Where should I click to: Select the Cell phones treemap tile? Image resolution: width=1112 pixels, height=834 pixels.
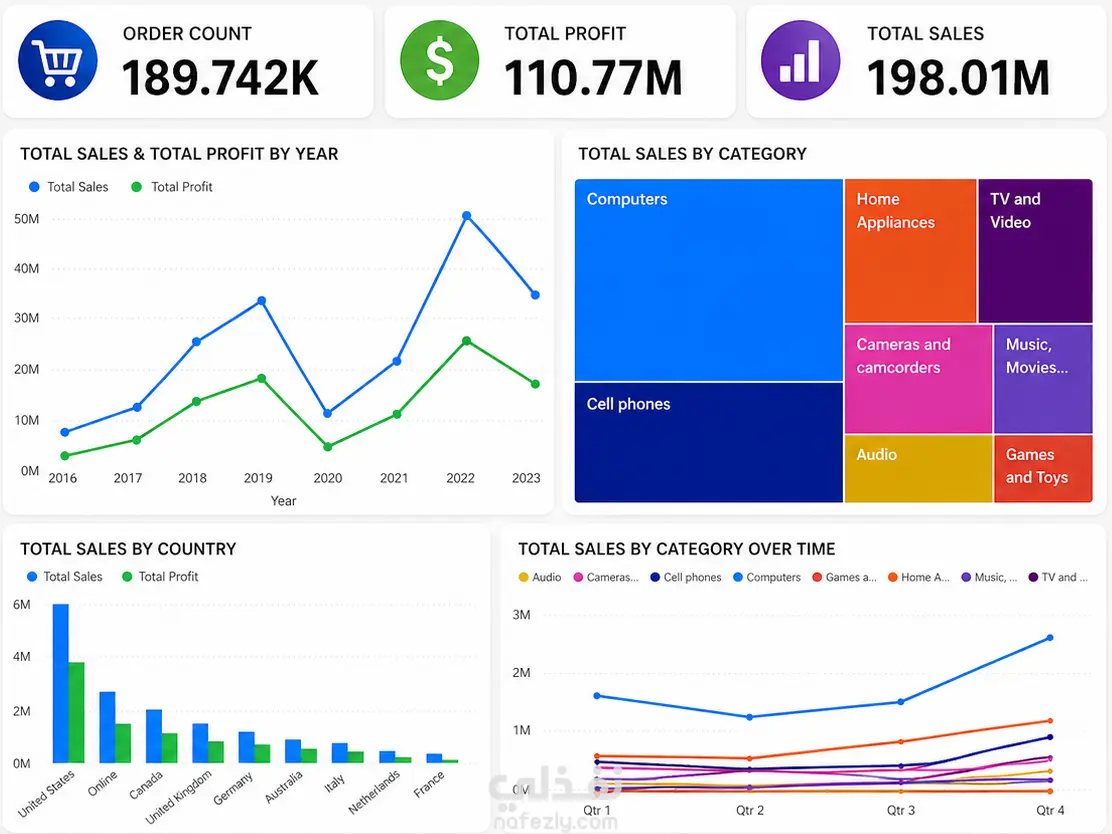tap(708, 443)
